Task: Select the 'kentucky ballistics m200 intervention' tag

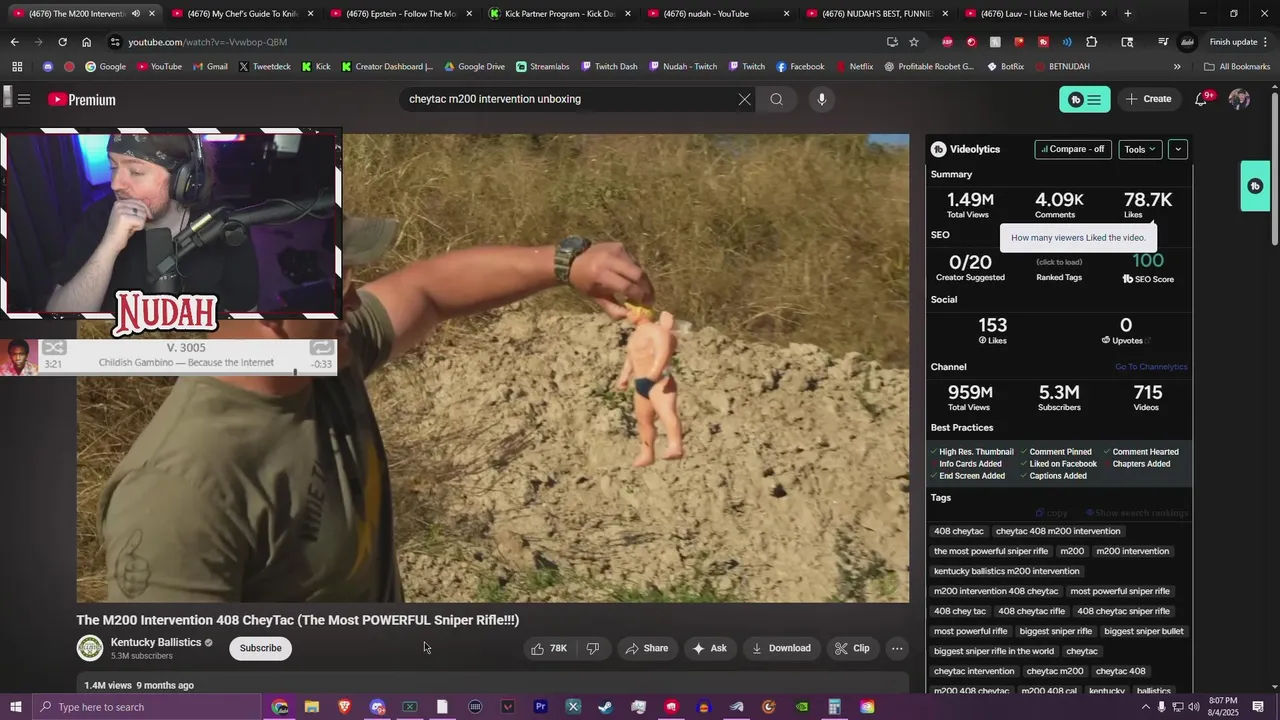Action: [1006, 571]
